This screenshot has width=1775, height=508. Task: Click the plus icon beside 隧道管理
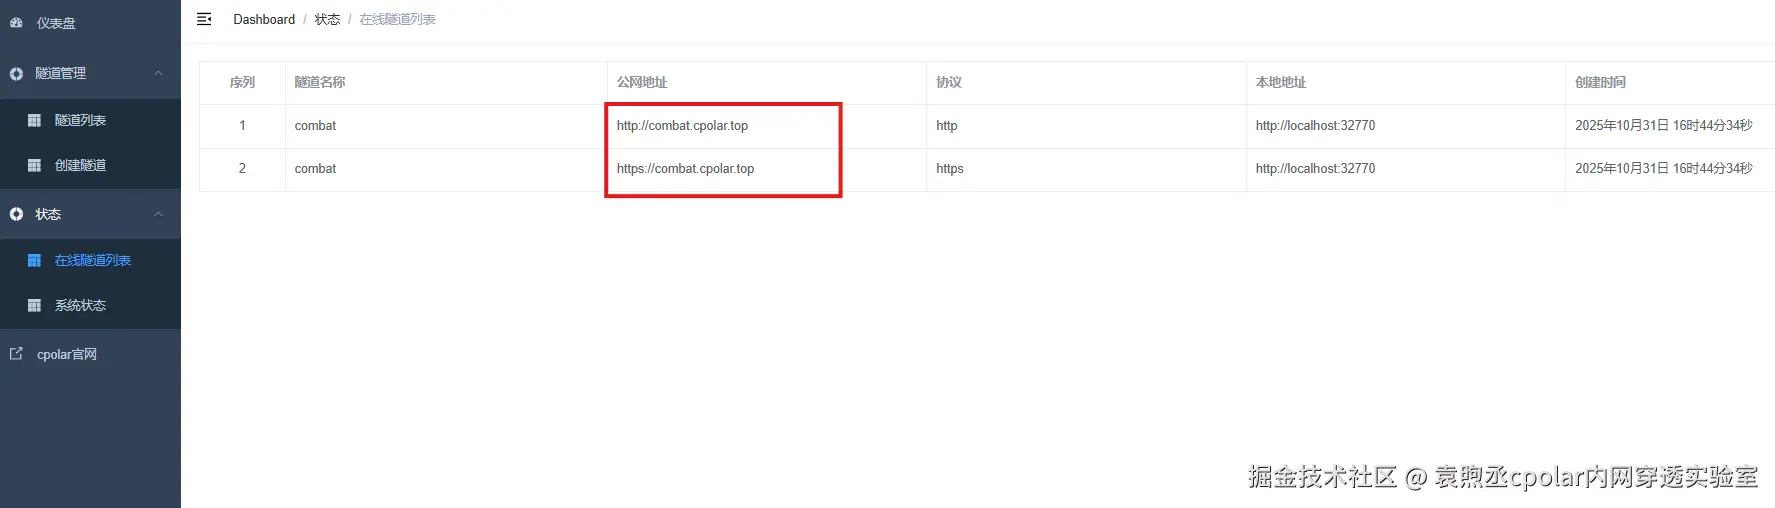pos(16,74)
